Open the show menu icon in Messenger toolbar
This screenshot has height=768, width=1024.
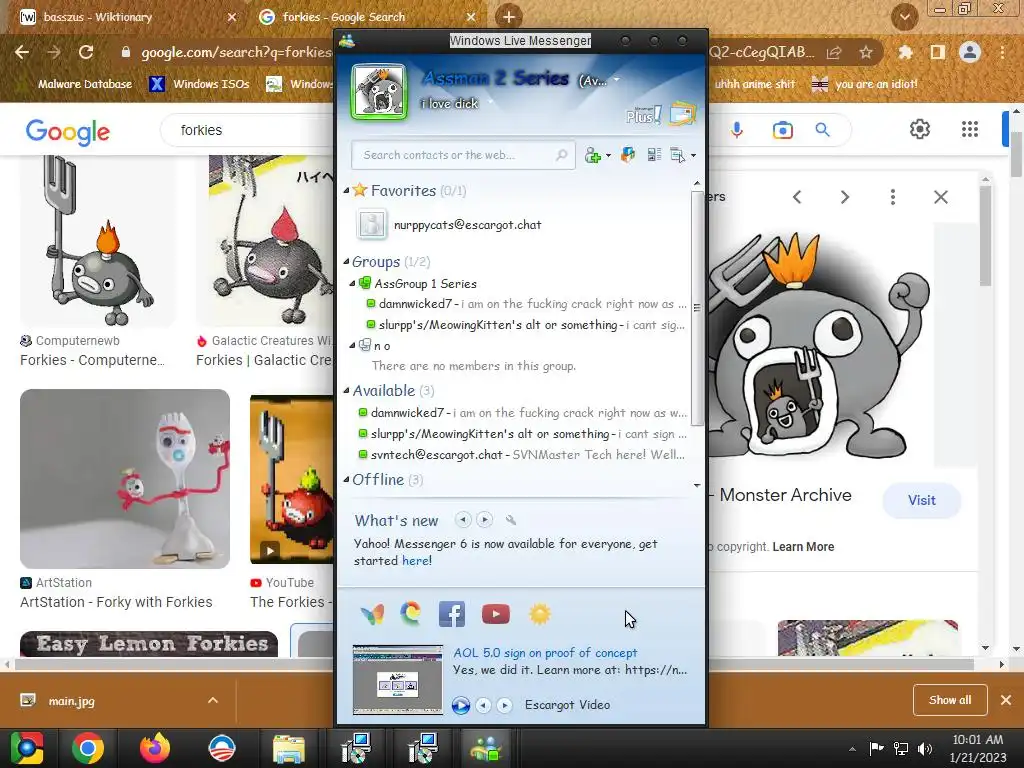678,155
